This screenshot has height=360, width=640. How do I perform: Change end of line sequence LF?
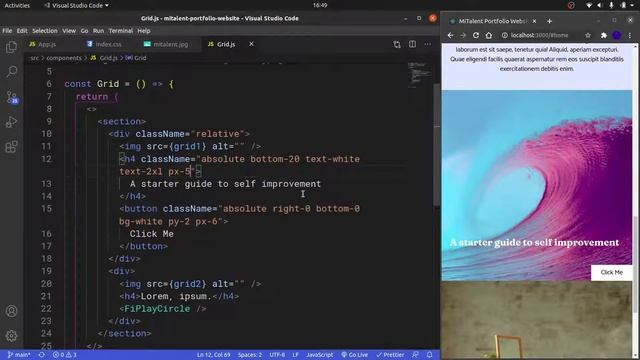pyautogui.click(x=296, y=355)
